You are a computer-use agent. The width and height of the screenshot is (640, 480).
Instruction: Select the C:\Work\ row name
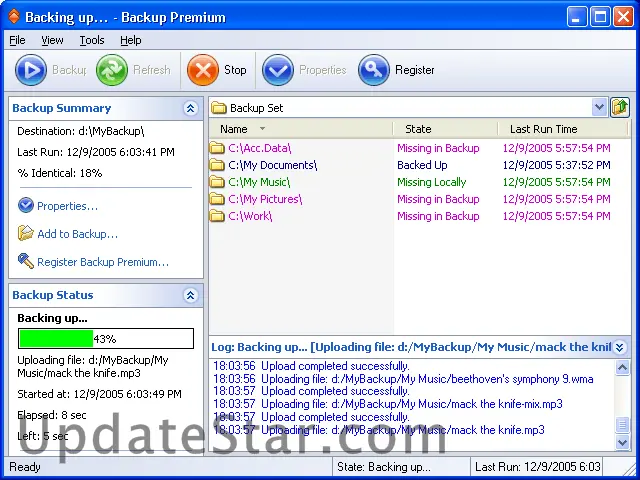coord(250,216)
